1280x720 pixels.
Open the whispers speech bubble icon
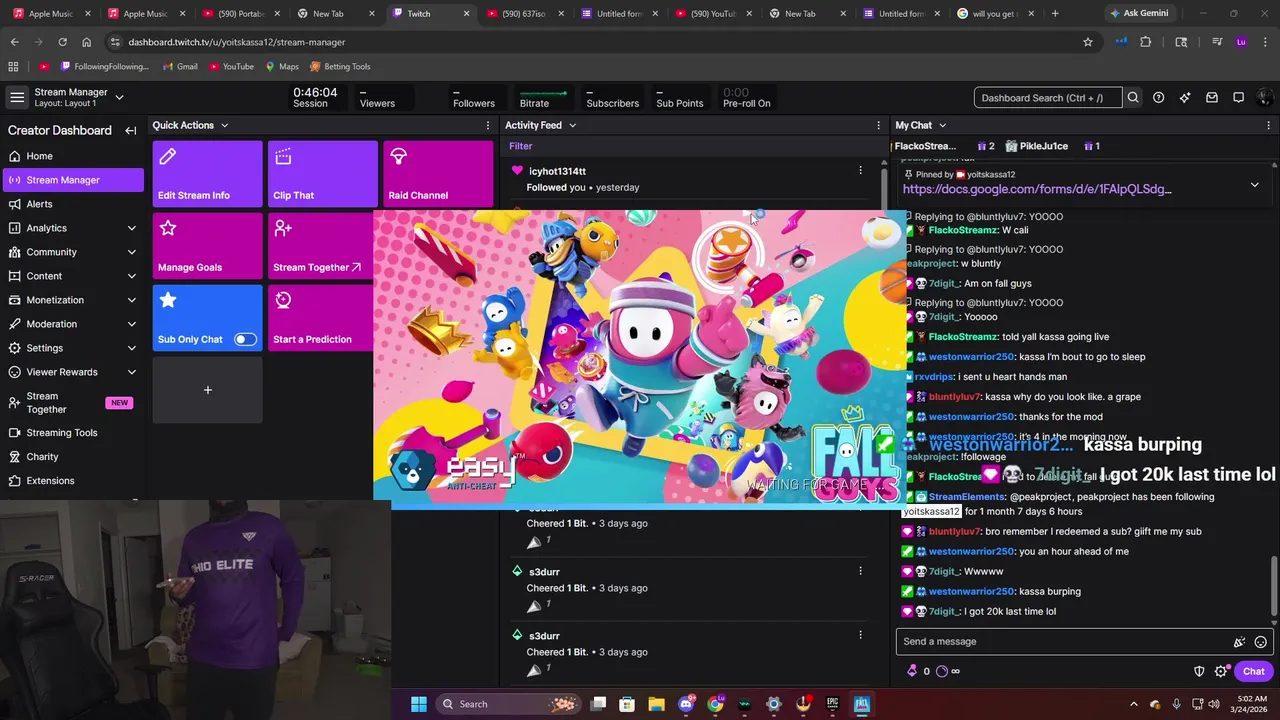coord(1238,98)
